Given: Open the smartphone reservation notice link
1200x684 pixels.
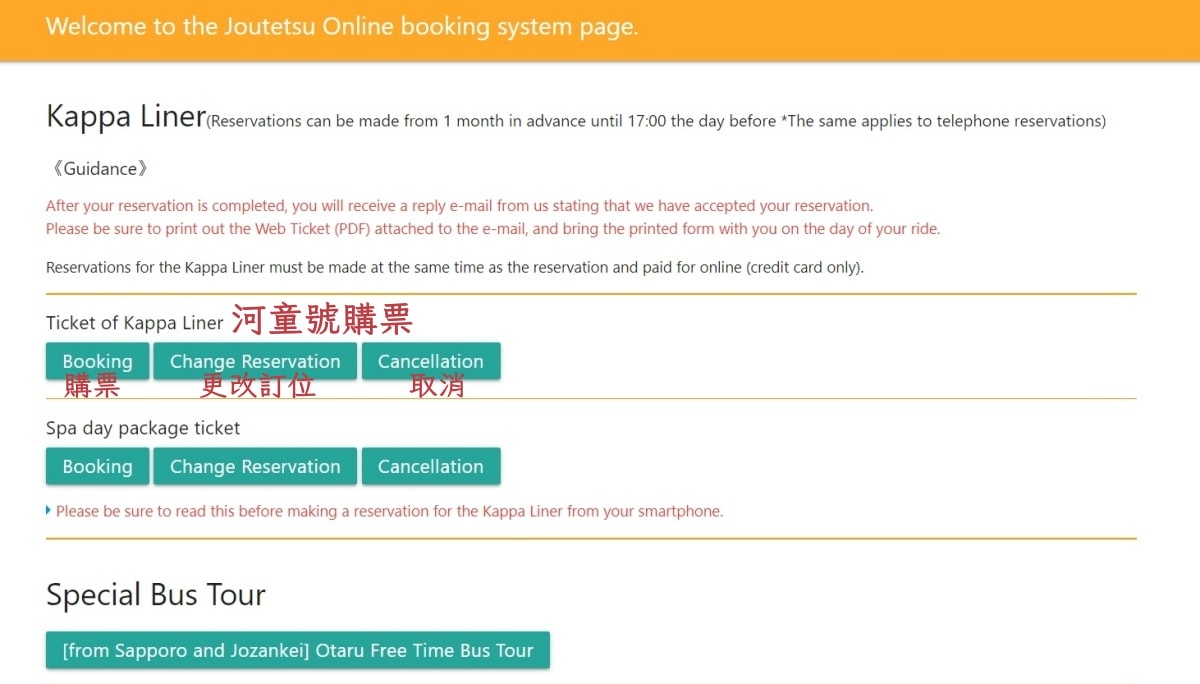Looking at the screenshot, I should [x=389, y=511].
